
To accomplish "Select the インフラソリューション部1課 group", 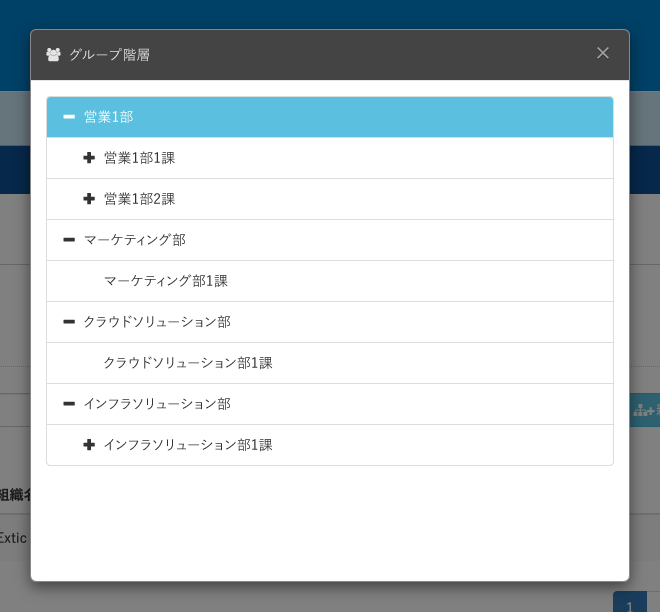I will [188, 445].
